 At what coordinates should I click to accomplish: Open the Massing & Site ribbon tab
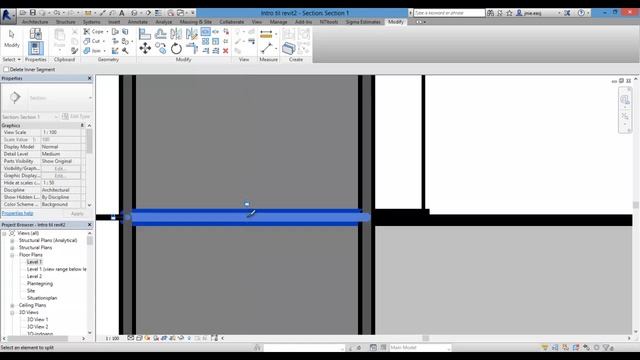[196, 22]
